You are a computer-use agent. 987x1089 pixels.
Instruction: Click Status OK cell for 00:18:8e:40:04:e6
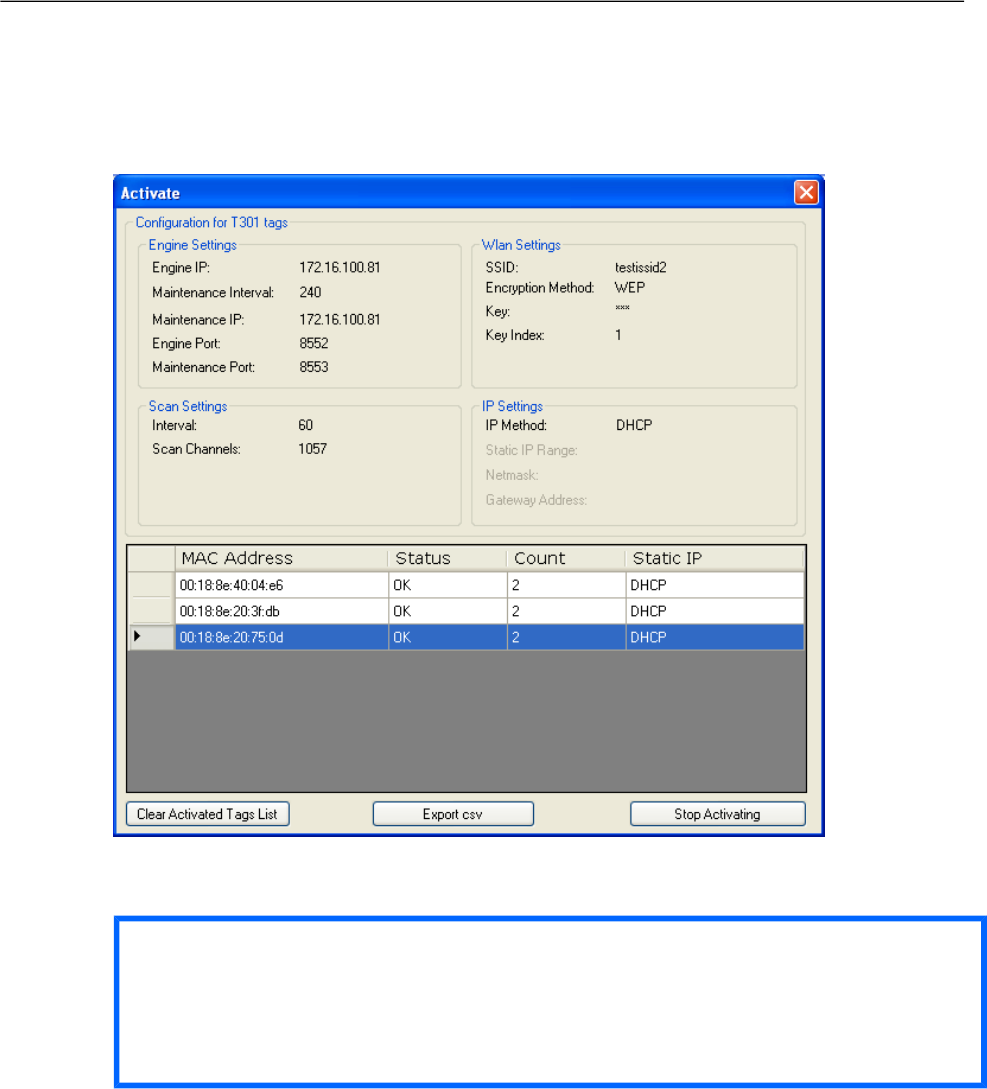tap(447, 585)
